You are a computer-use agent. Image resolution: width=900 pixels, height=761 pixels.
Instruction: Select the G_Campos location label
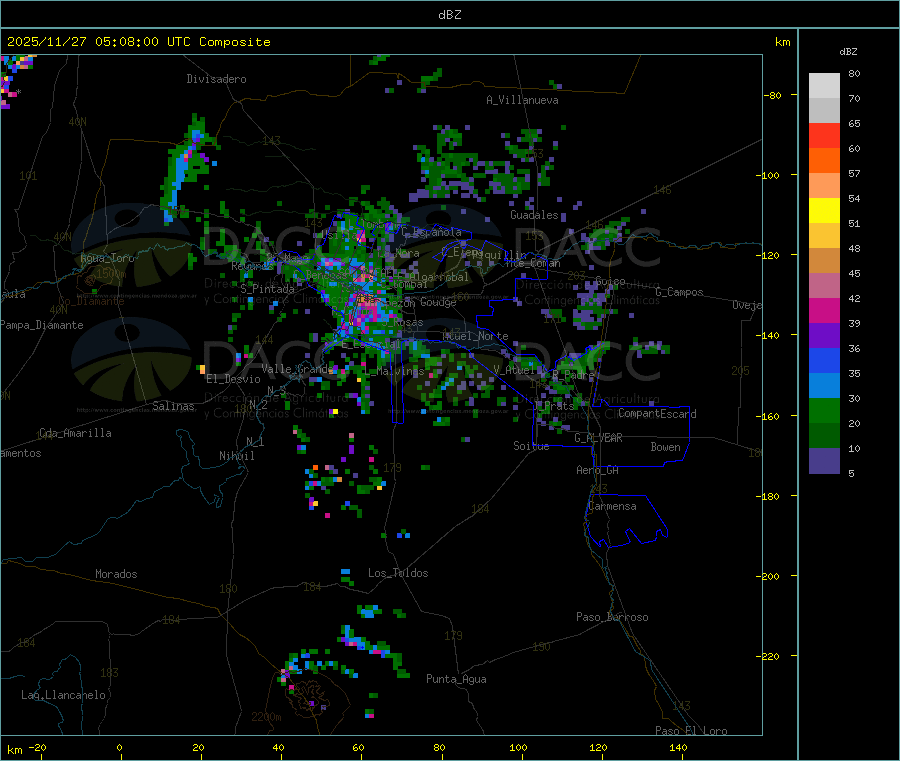click(680, 292)
